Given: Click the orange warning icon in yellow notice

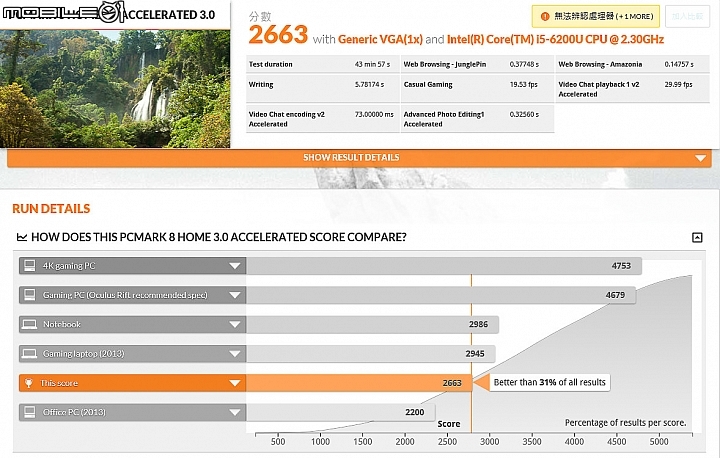Looking at the screenshot, I should (545, 17).
